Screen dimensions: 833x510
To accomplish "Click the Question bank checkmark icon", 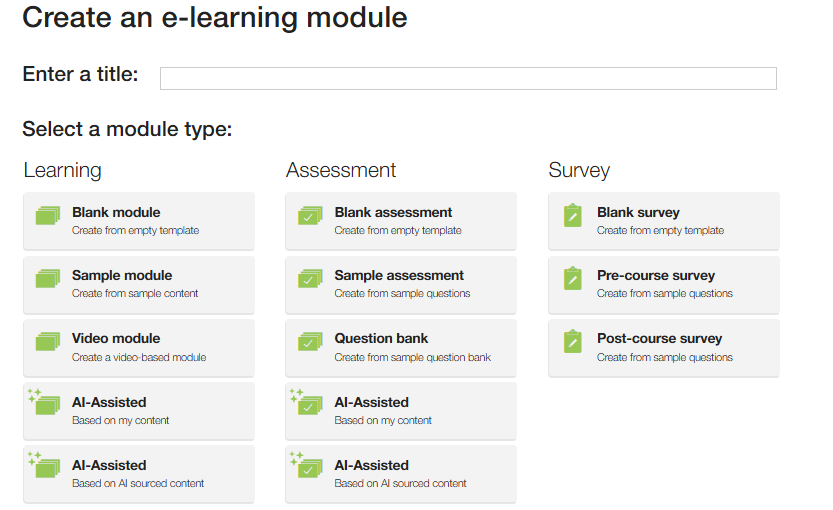I will pyautogui.click(x=310, y=342).
